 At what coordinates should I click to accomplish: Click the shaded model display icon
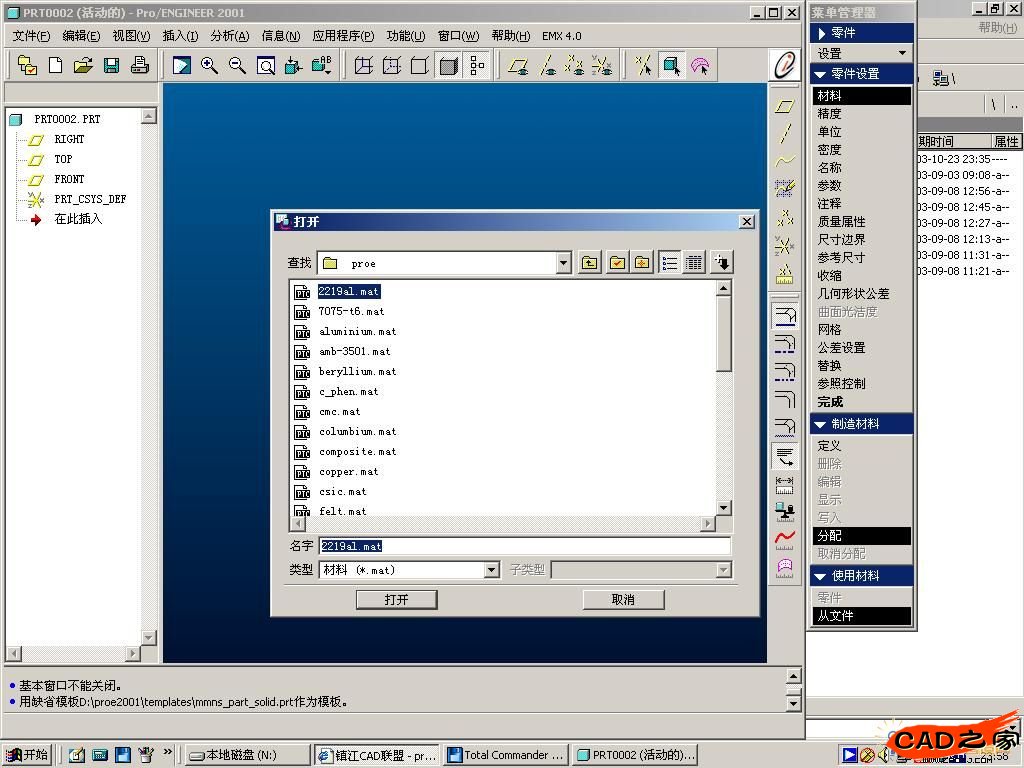coord(449,66)
